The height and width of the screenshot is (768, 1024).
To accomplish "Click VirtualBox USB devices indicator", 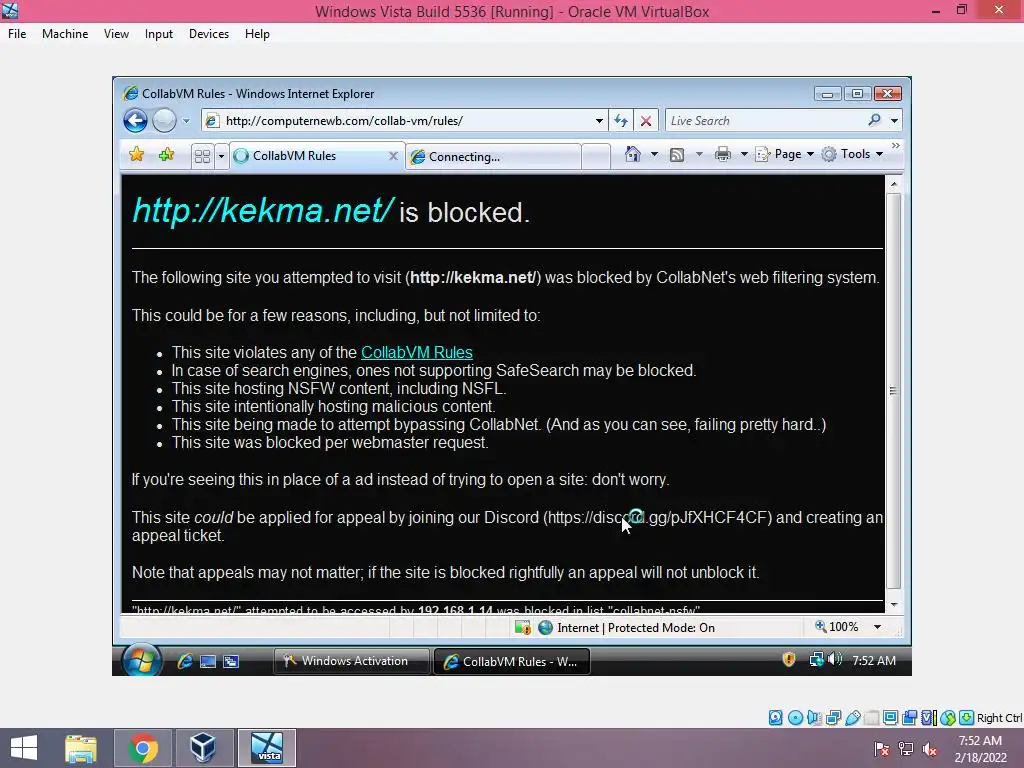I will pos(852,718).
